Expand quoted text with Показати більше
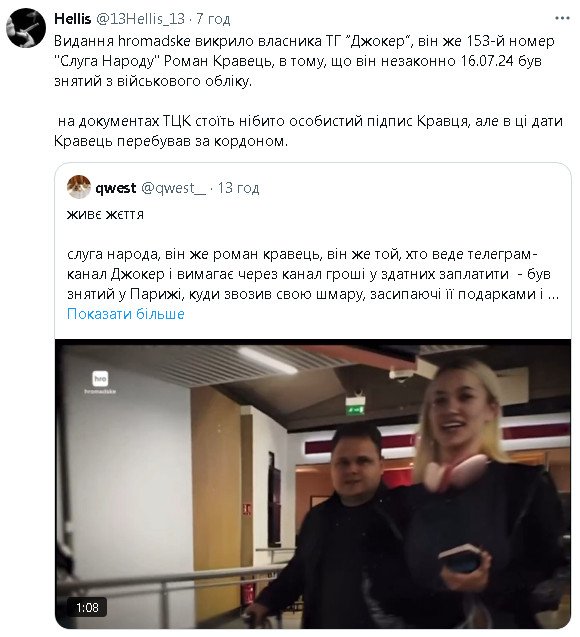The height and width of the screenshot is (637, 580). pos(126,314)
